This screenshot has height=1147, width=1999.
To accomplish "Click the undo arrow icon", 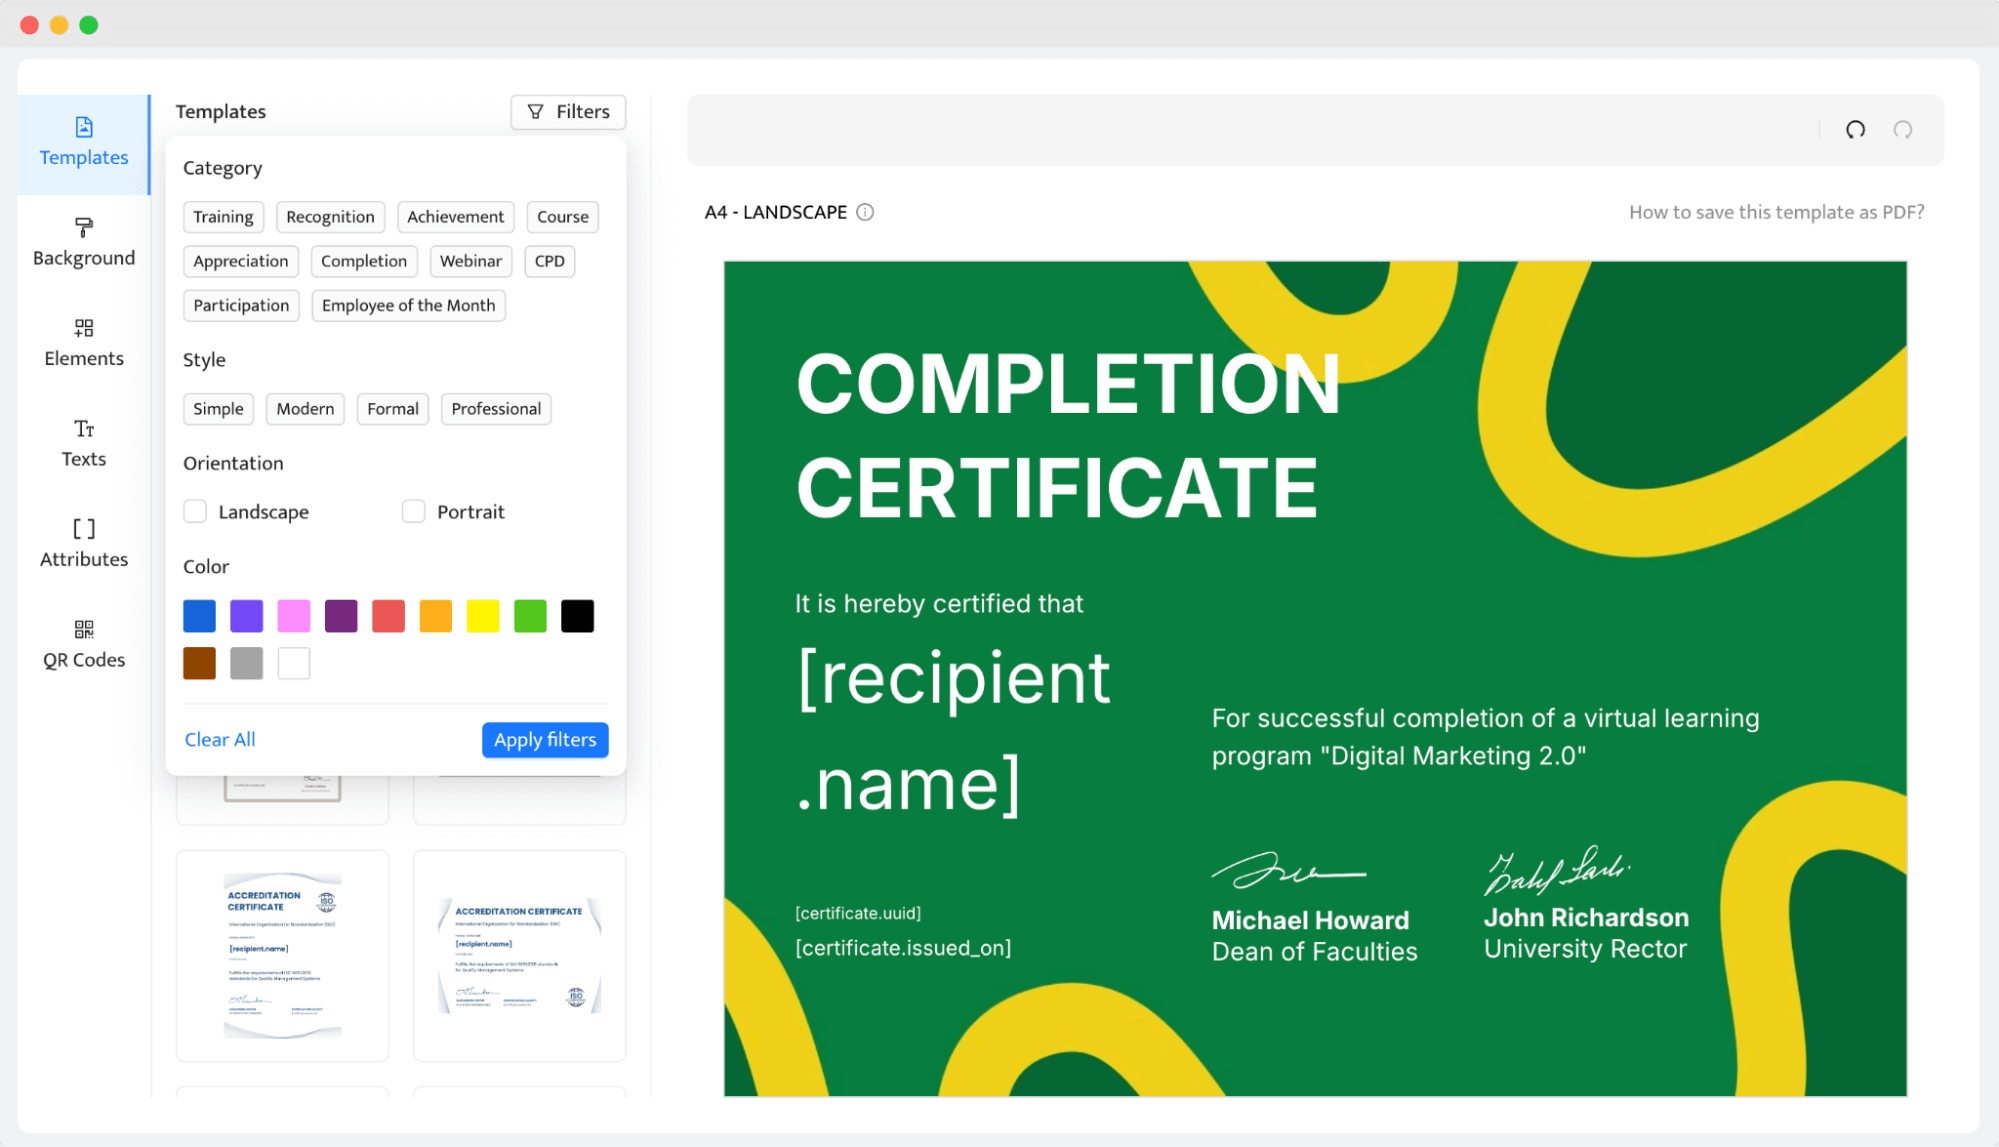I will (1855, 130).
